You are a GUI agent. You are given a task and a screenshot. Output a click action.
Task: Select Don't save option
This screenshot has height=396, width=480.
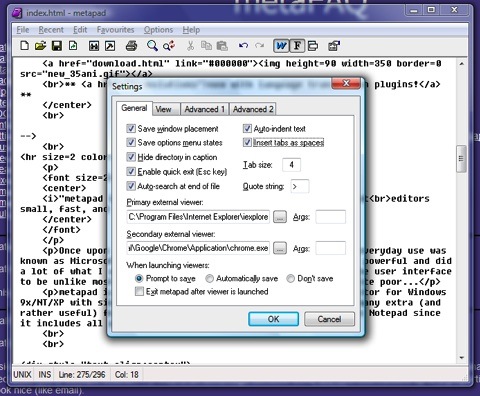click(291, 278)
